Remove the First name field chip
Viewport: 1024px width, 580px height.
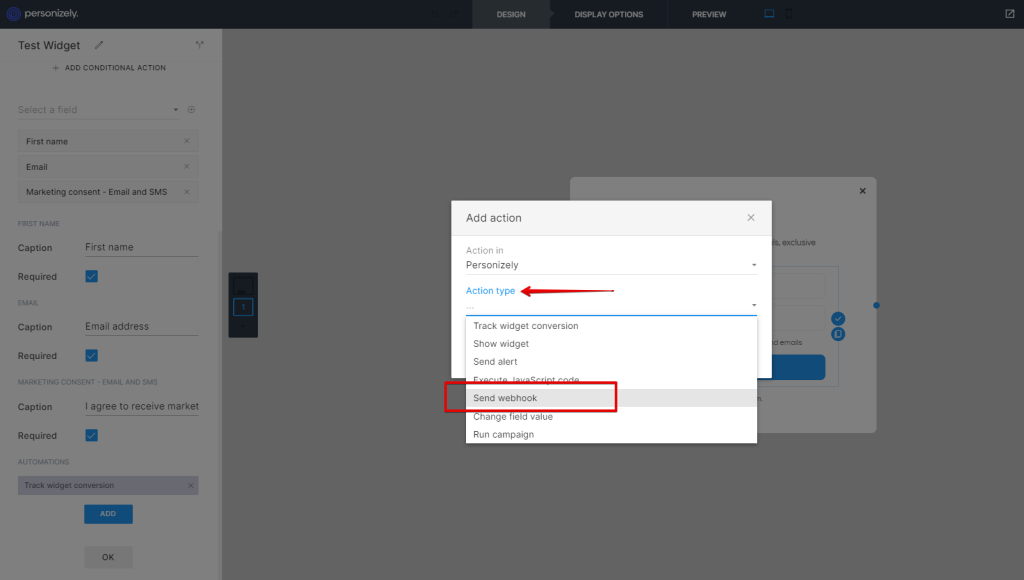point(187,141)
